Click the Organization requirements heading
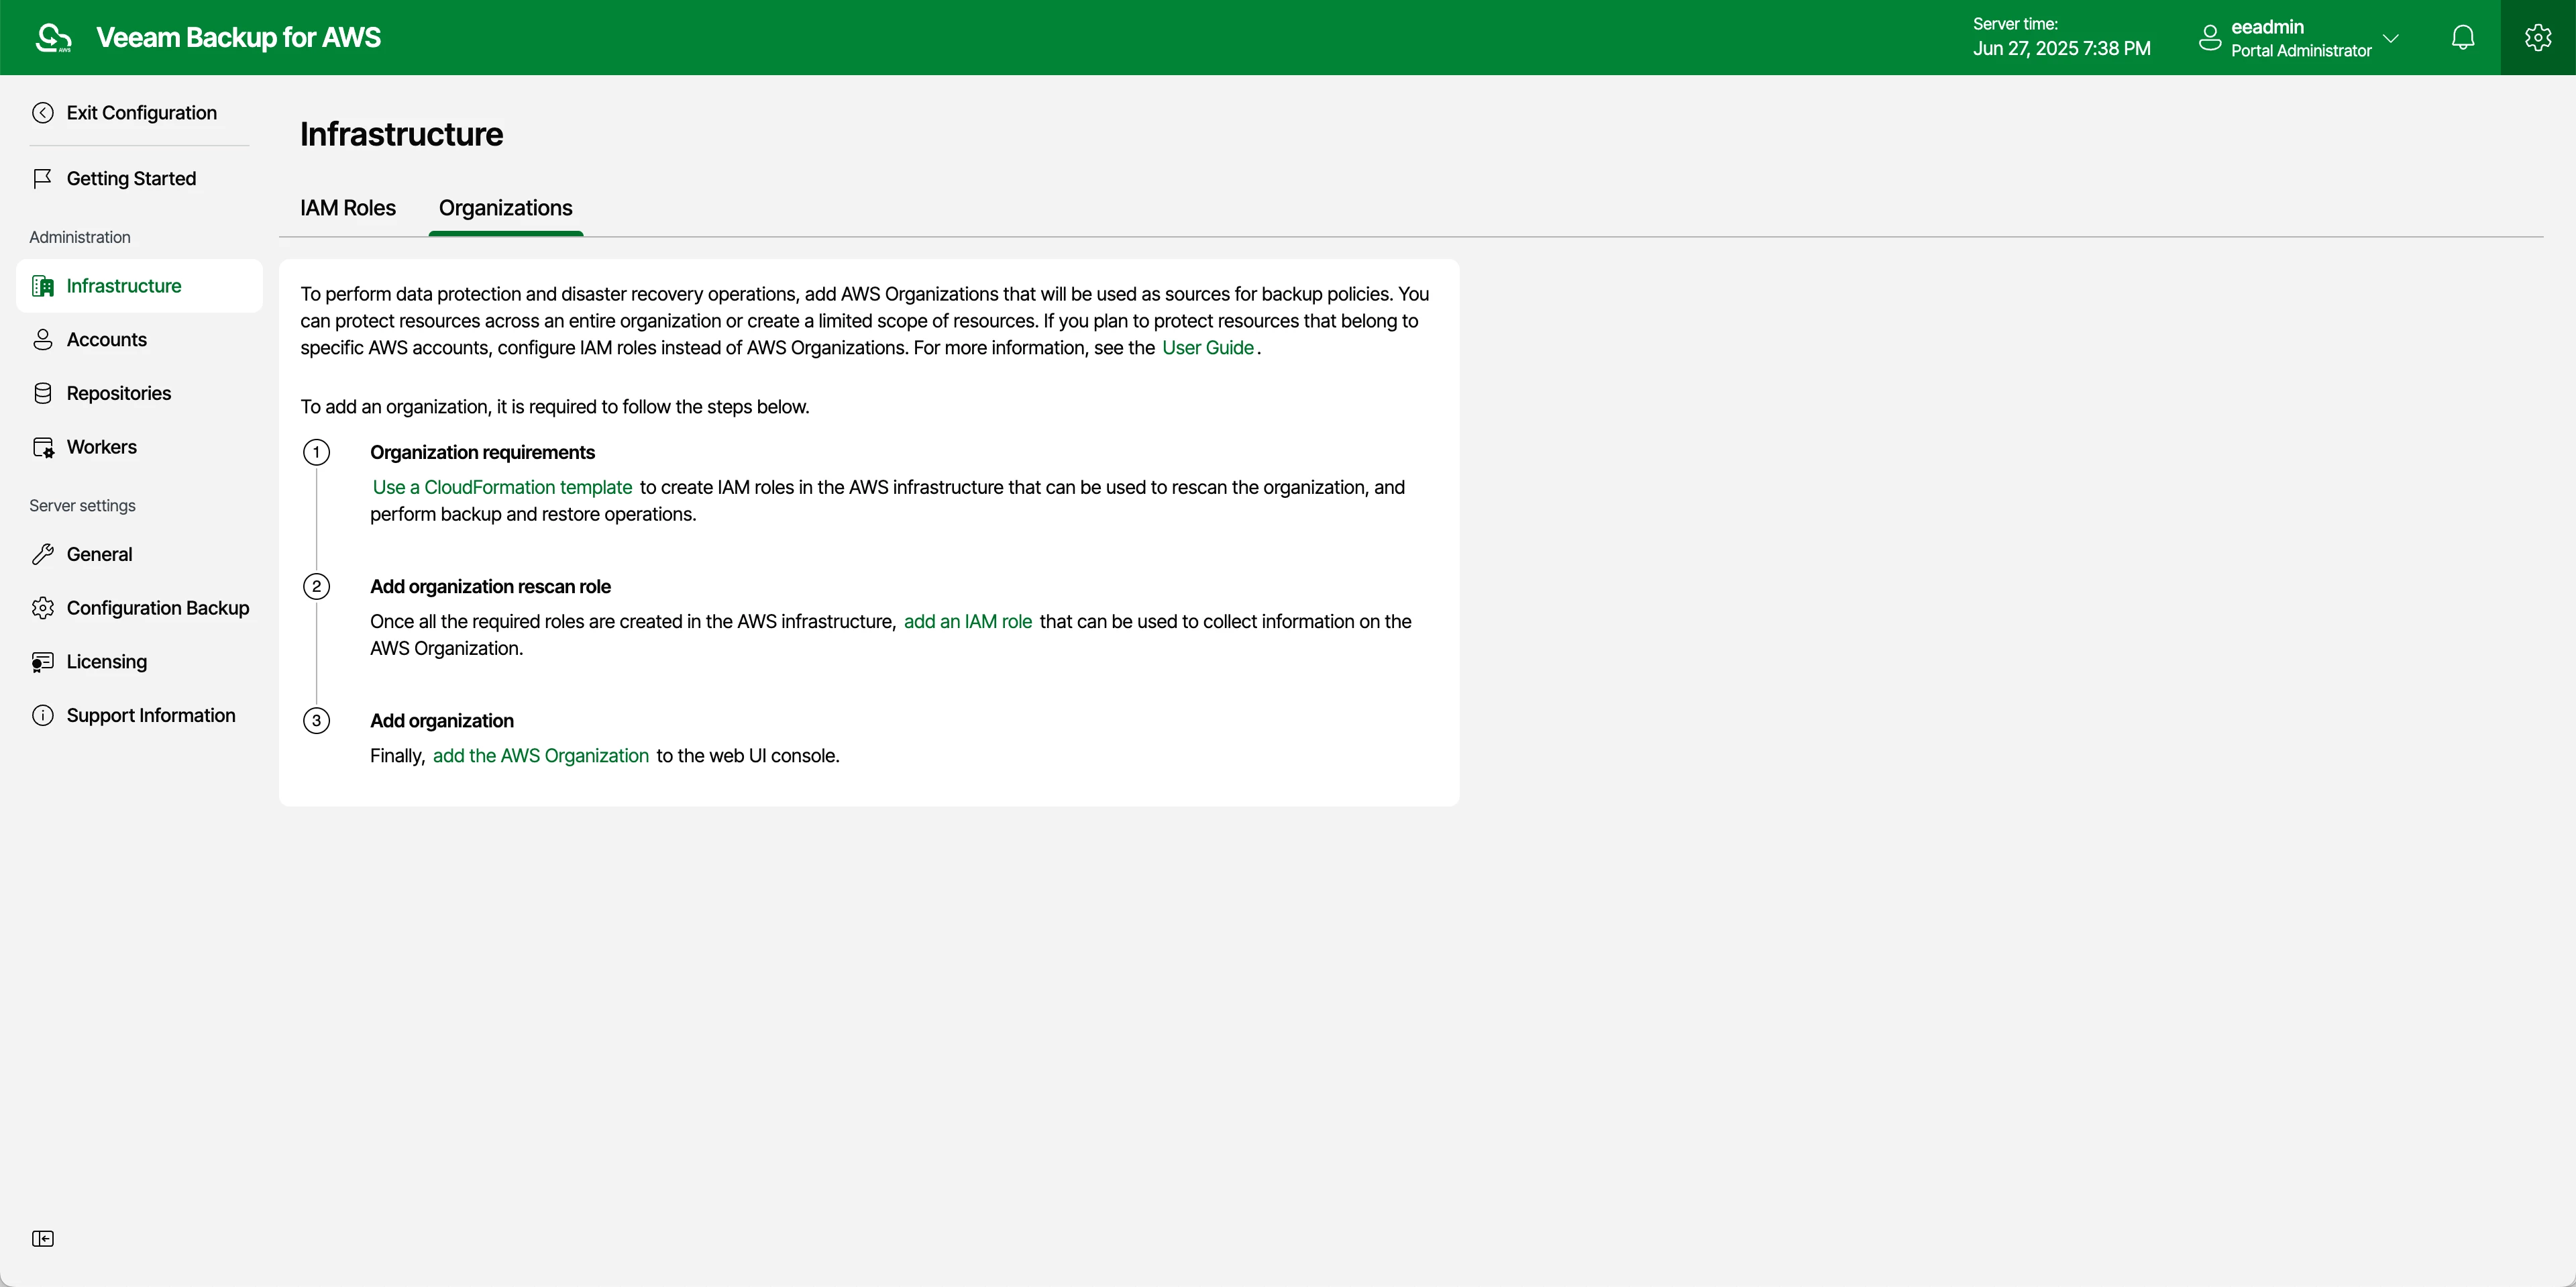 pos(482,452)
